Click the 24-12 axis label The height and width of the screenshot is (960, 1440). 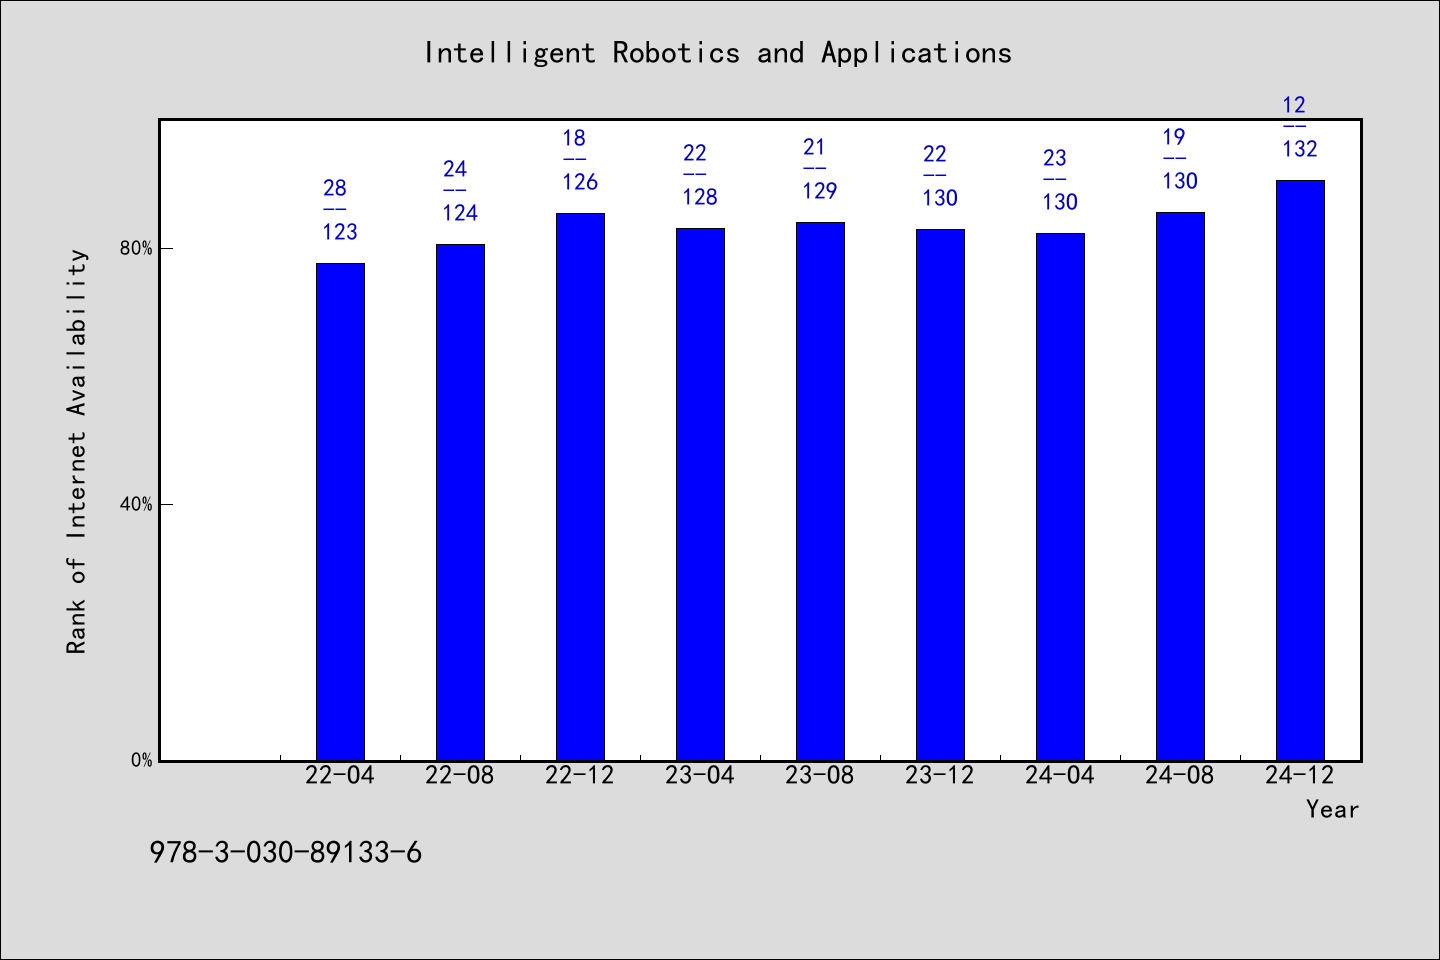[1300, 775]
